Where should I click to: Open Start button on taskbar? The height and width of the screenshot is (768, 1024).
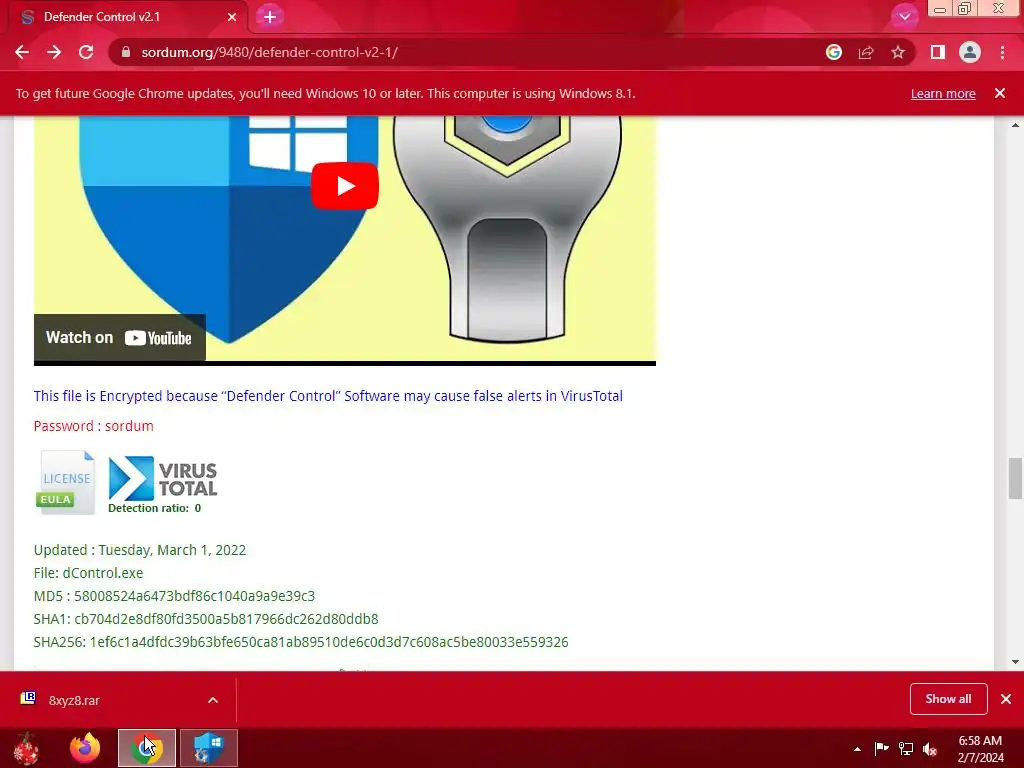tap(26, 748)
